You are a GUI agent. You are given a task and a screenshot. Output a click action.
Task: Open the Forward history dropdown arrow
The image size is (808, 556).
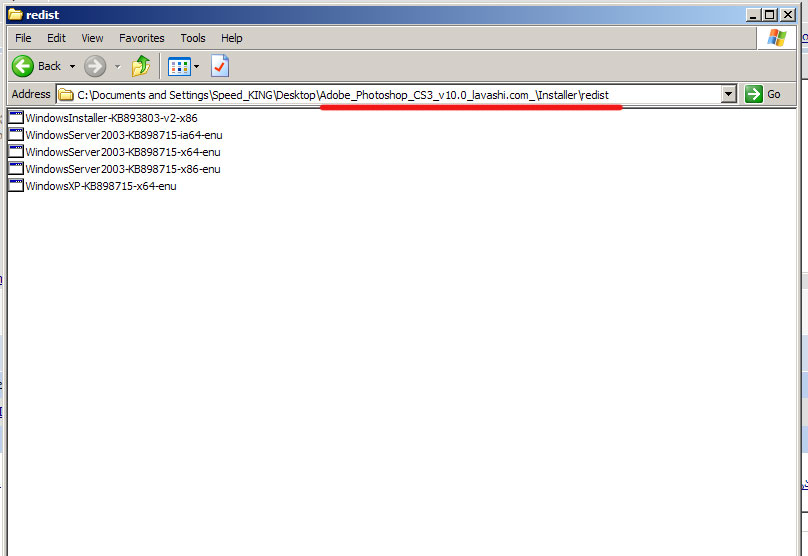point(117,66)
